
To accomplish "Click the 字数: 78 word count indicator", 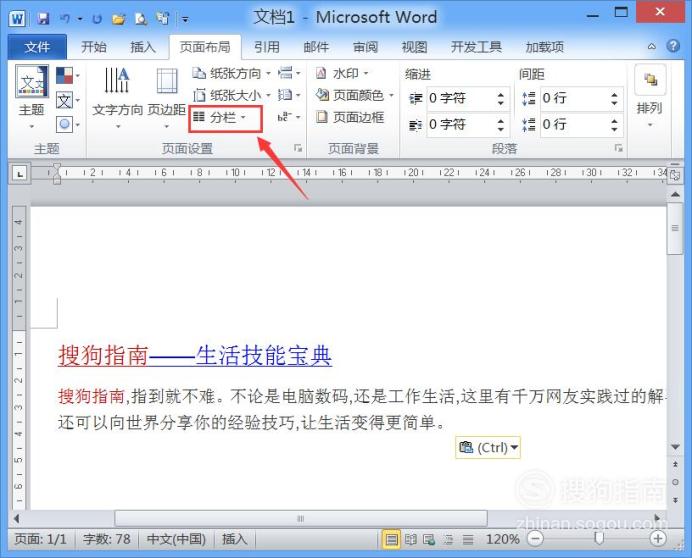I will point(107,539).
